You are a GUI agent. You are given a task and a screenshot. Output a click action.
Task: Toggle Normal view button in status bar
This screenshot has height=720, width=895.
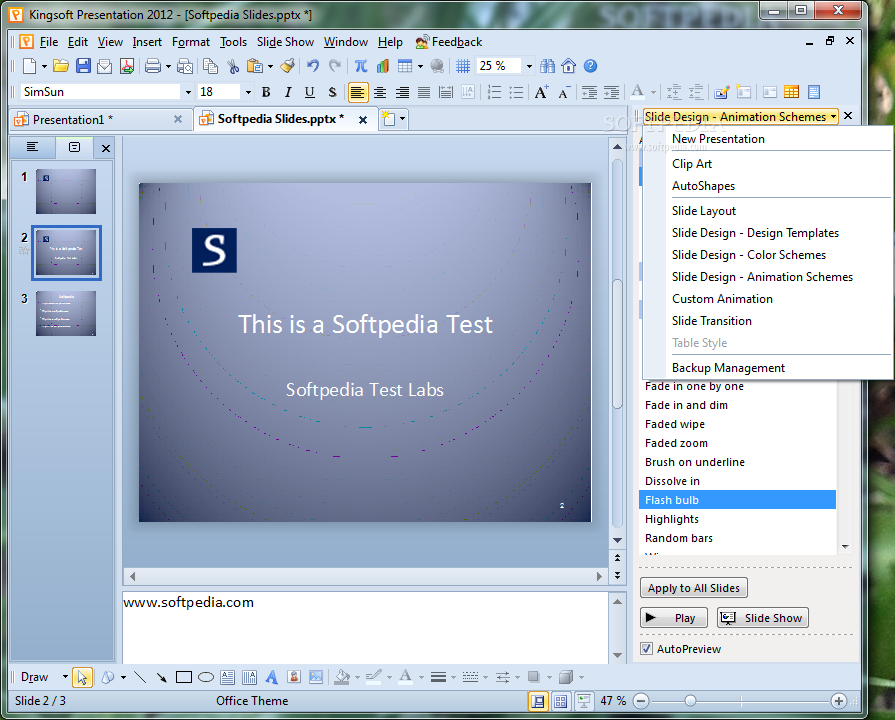click(538, 701)
